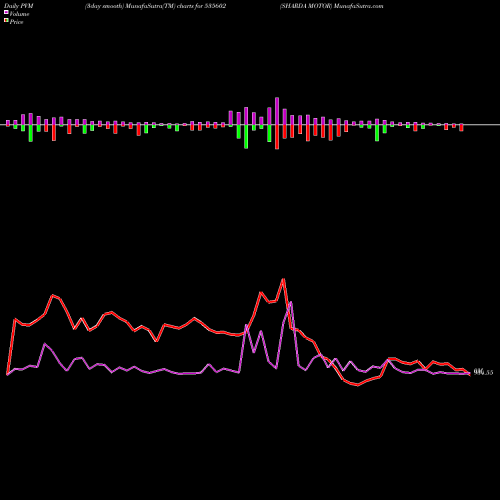Click the Daily PVM chart title

point(19,6)
